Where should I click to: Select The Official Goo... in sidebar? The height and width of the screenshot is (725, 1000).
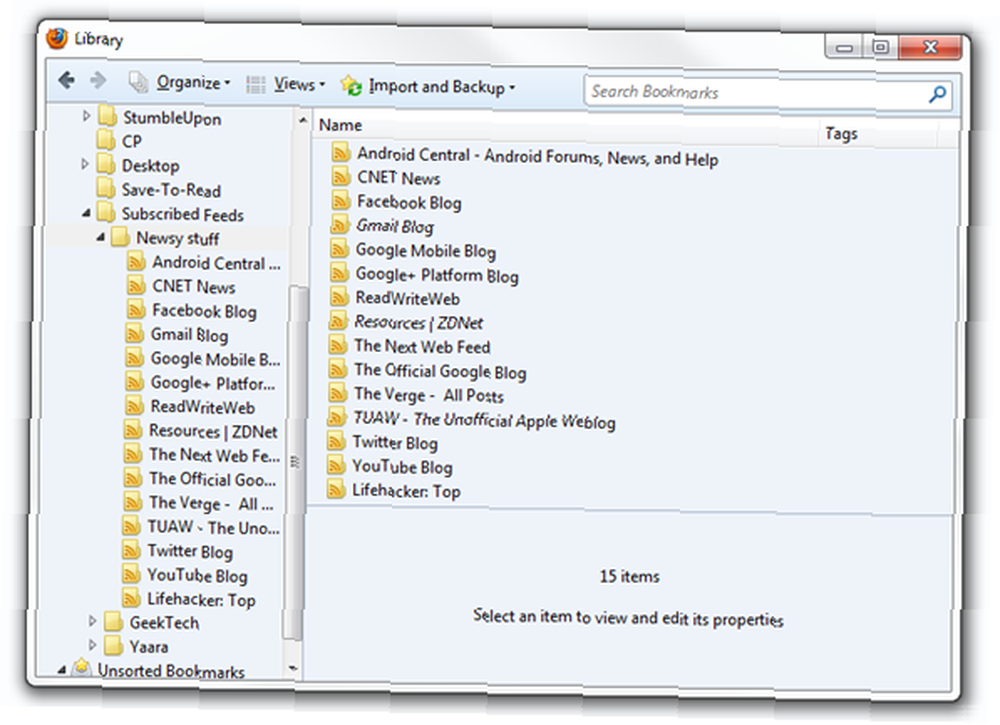pyautogui.click(x=212, y=479)
